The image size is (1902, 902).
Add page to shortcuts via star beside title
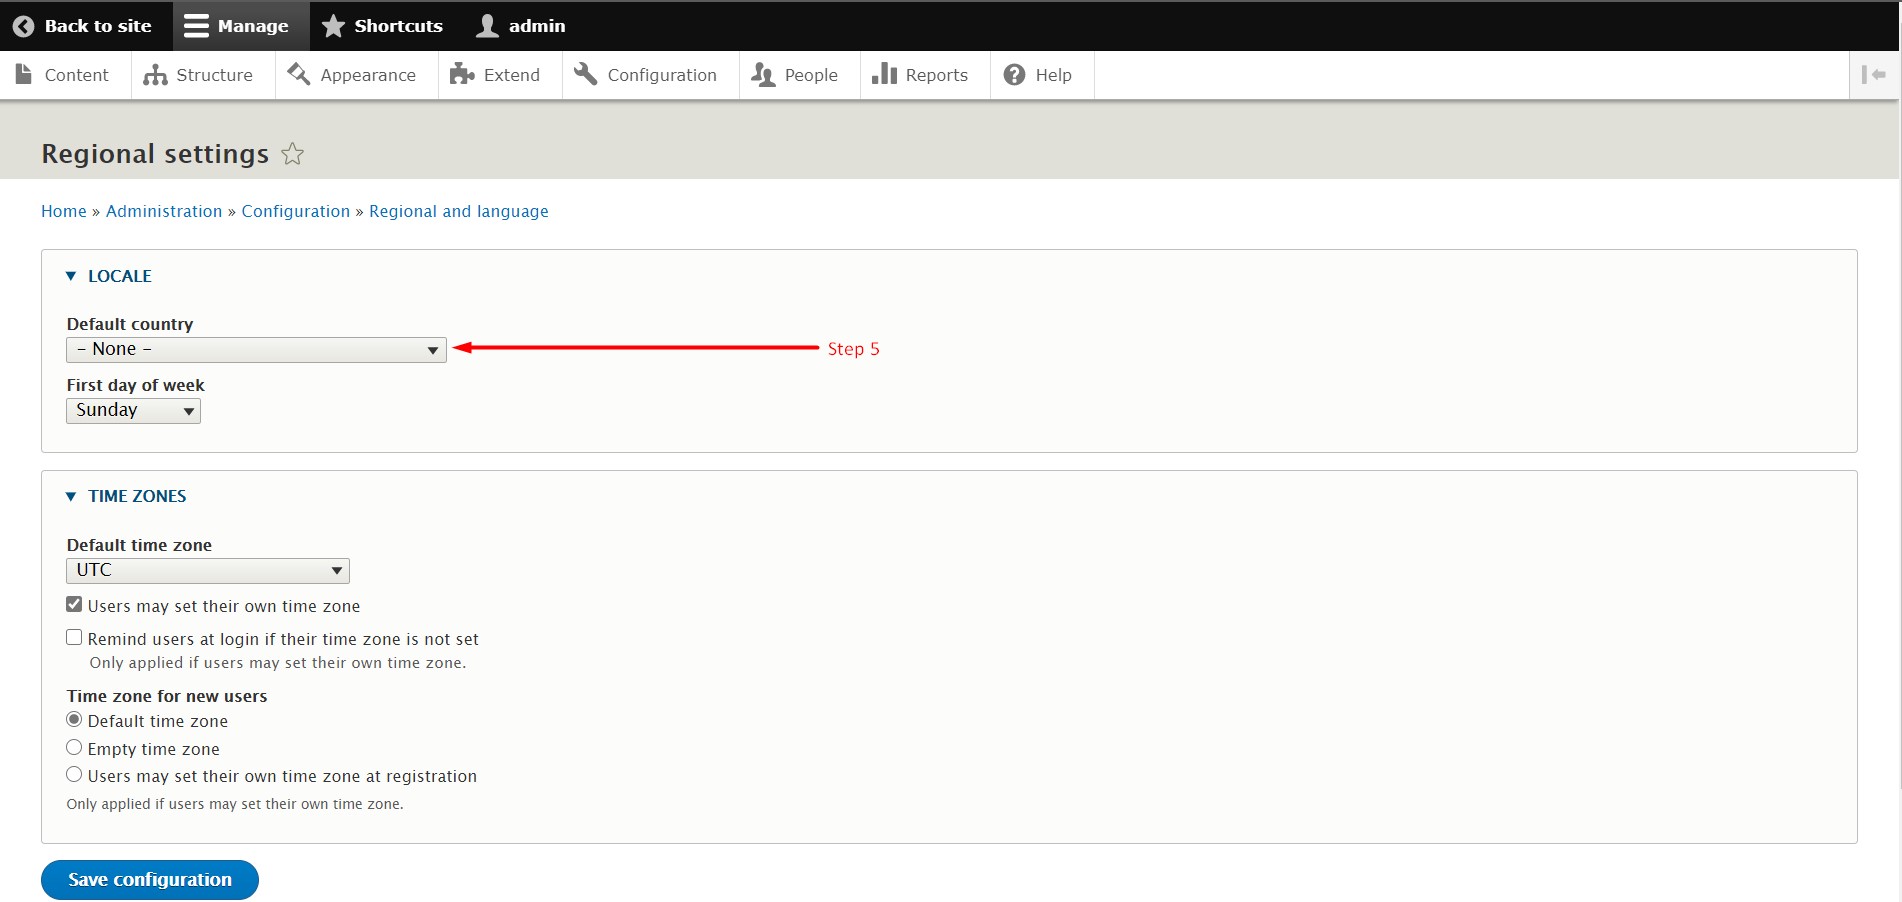pos(292,154)
